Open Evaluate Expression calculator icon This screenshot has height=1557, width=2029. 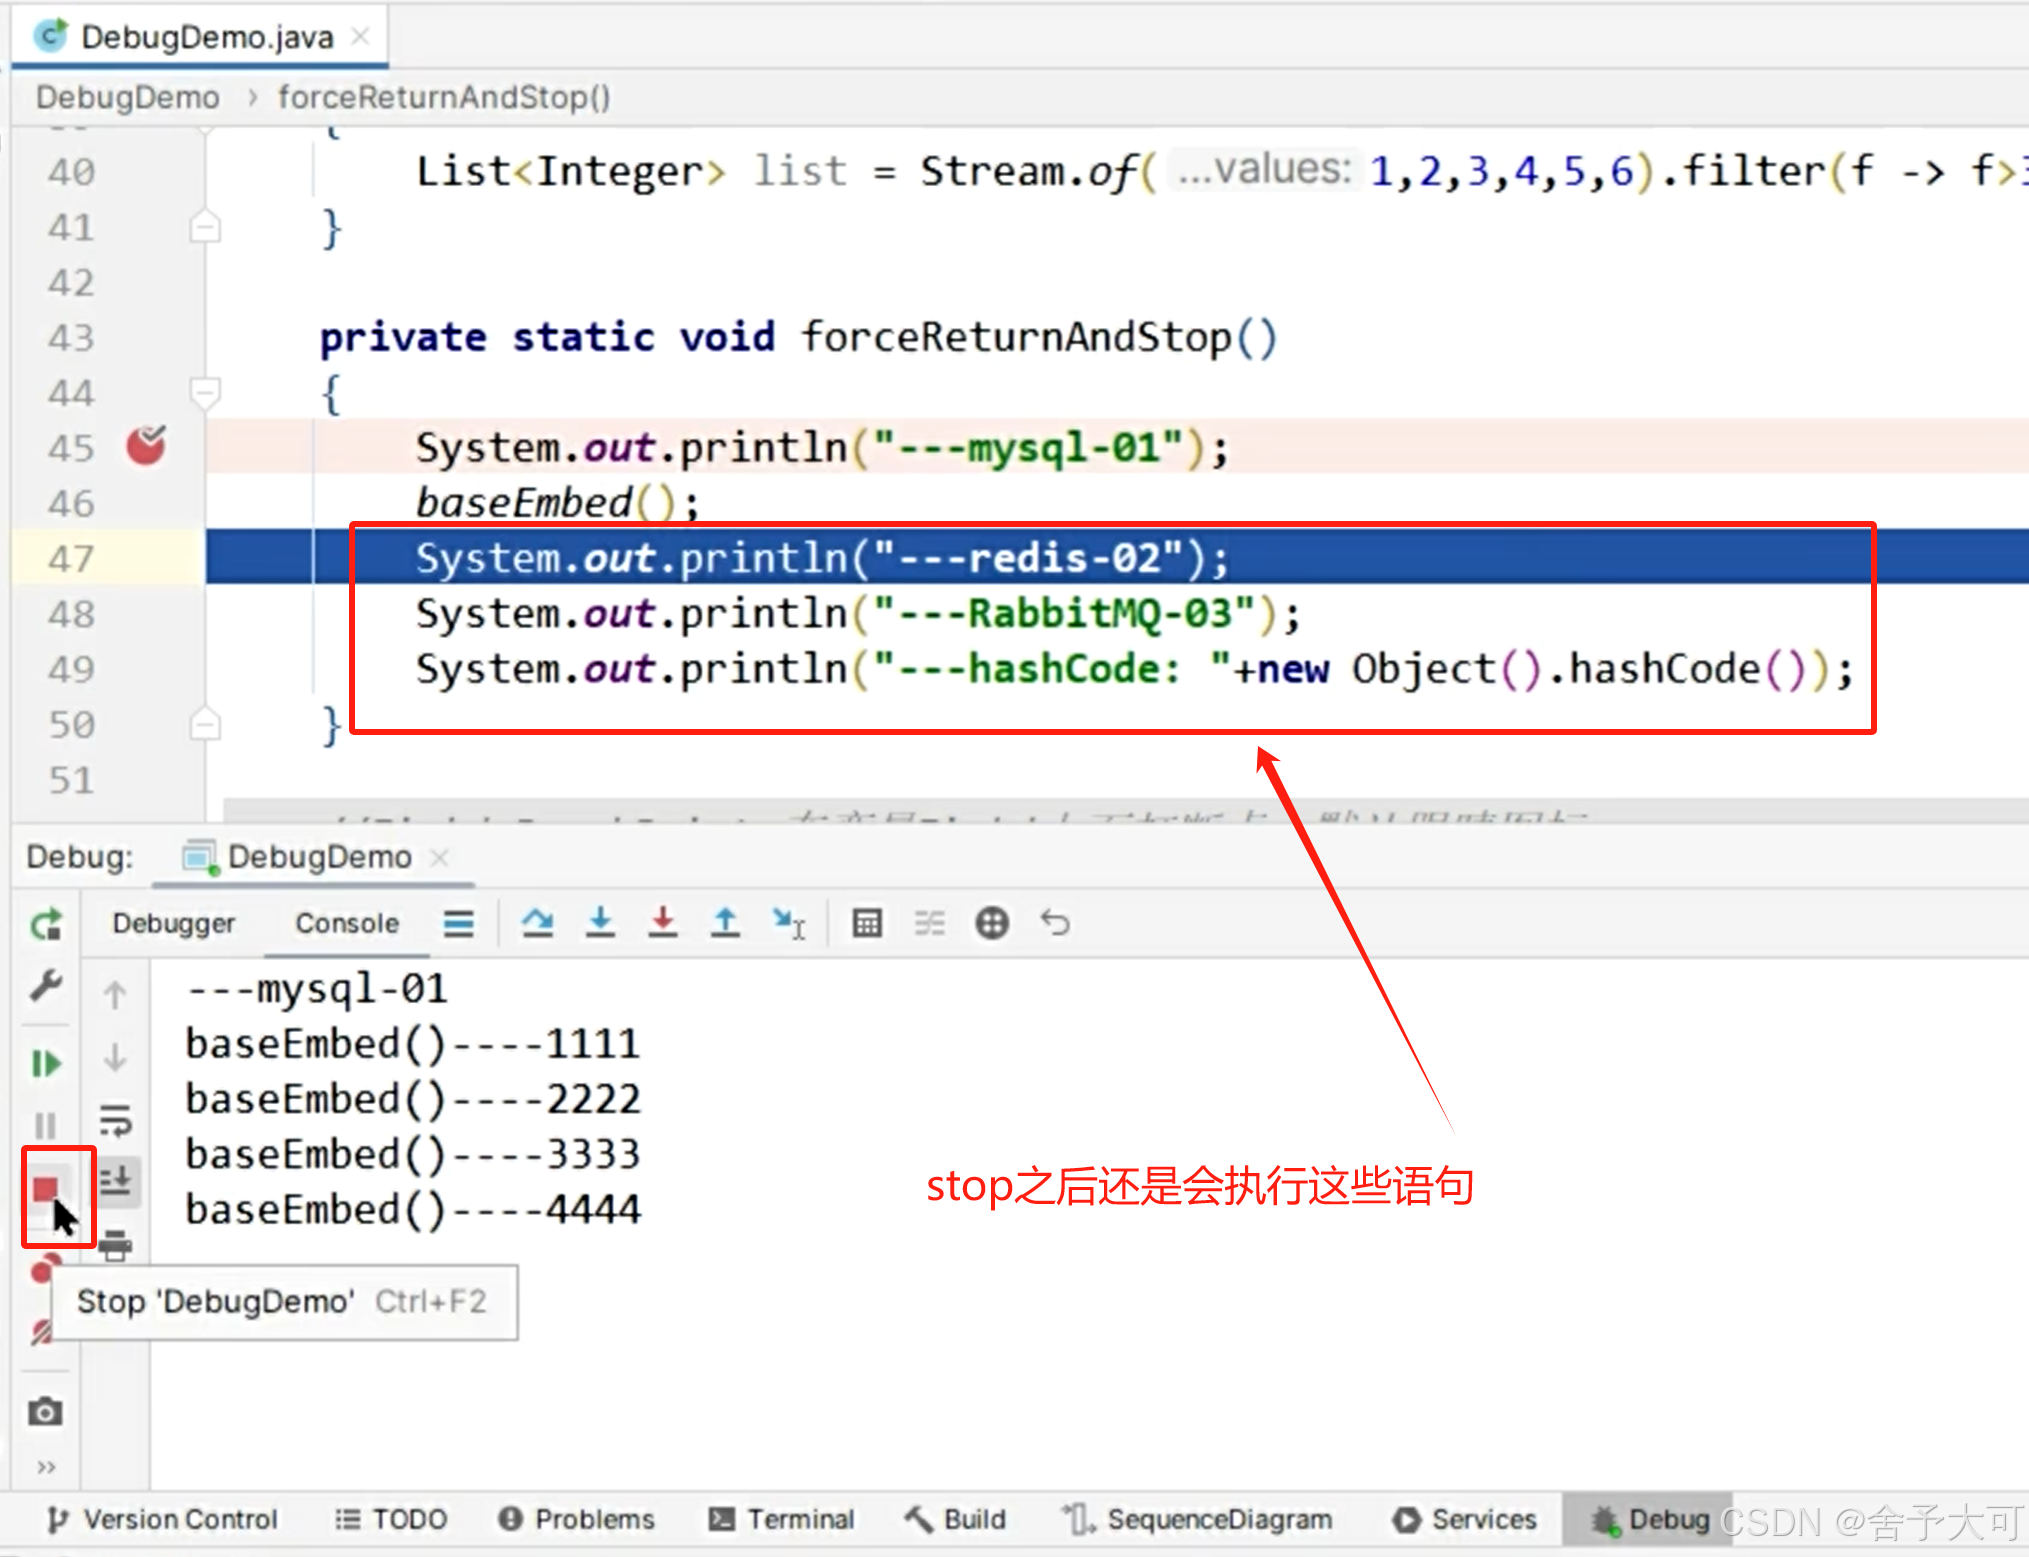click(x=866, y=922)
